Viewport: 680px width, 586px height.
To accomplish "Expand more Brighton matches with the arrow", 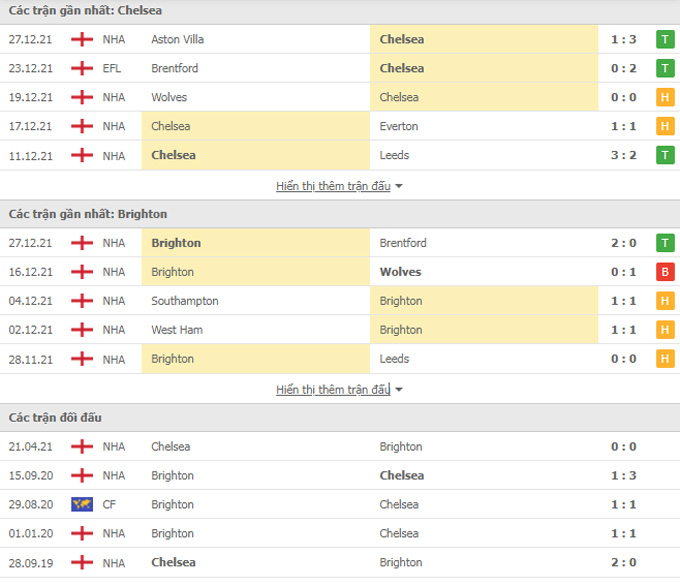I will pos(399,390).
